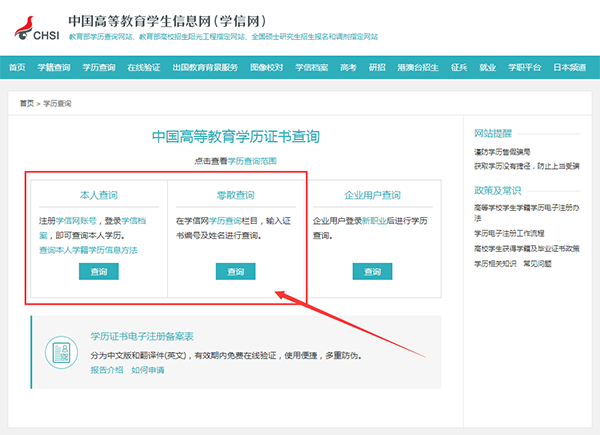Click 查询 button under 零散查询
The height and width of the screenshot is (435, 600).
click(235, 272)
